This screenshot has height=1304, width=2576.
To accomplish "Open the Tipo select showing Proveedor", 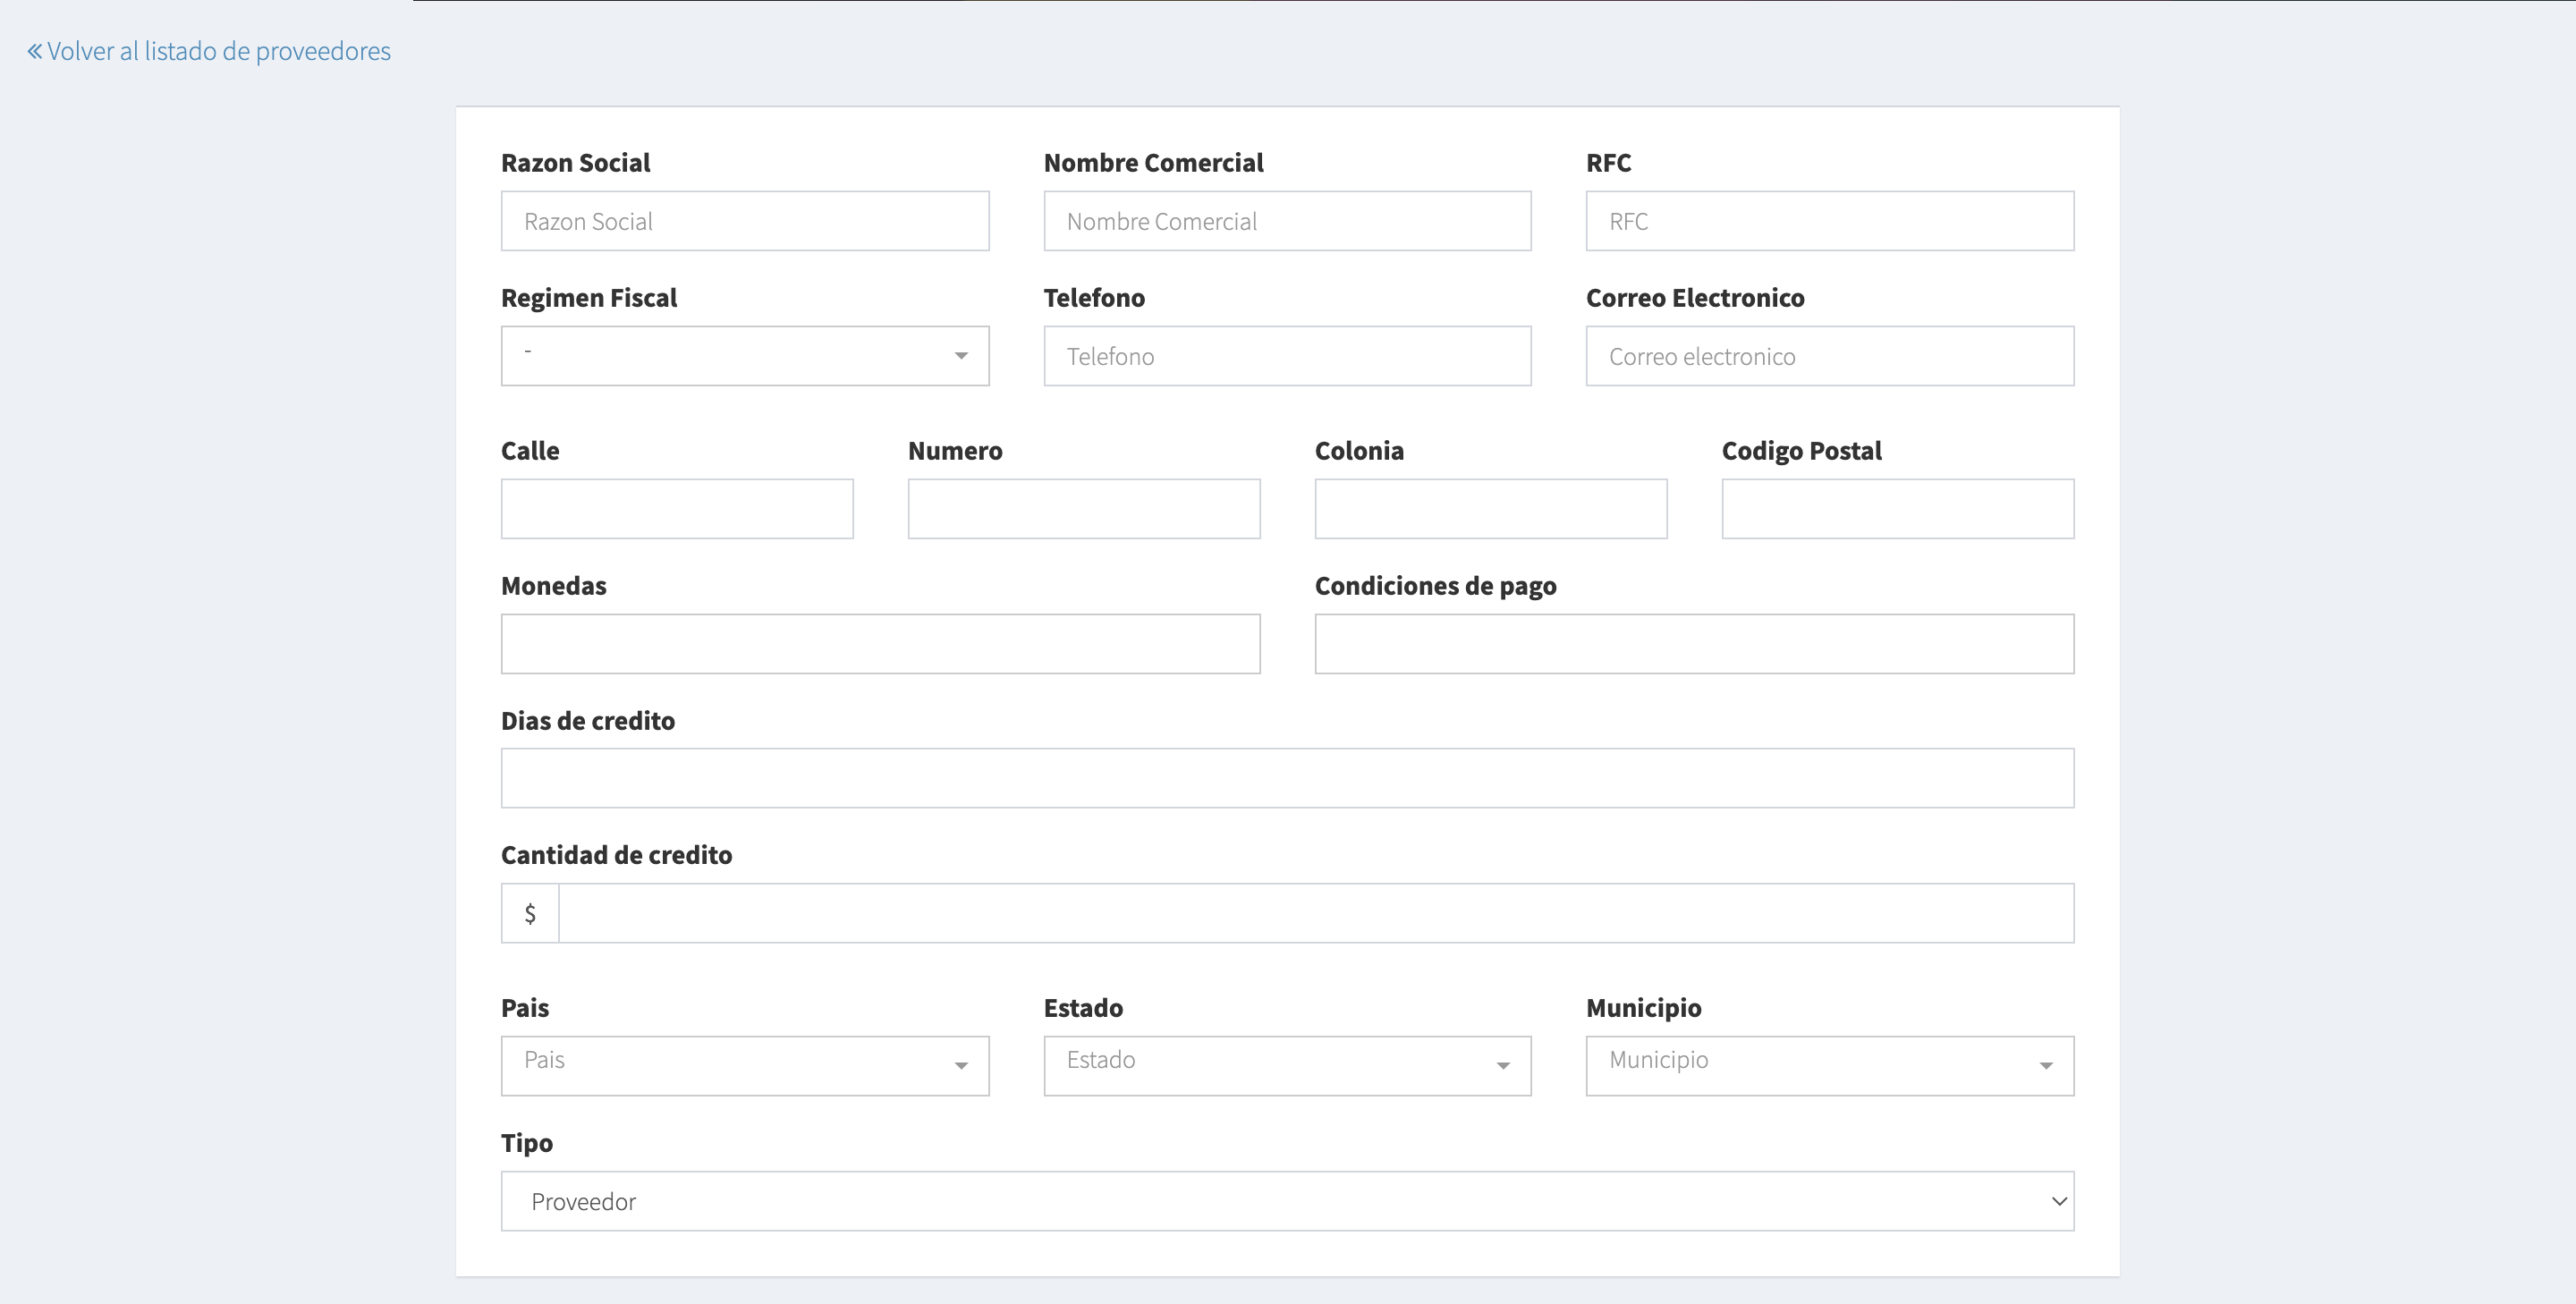I will [x=1286, y=1201].
